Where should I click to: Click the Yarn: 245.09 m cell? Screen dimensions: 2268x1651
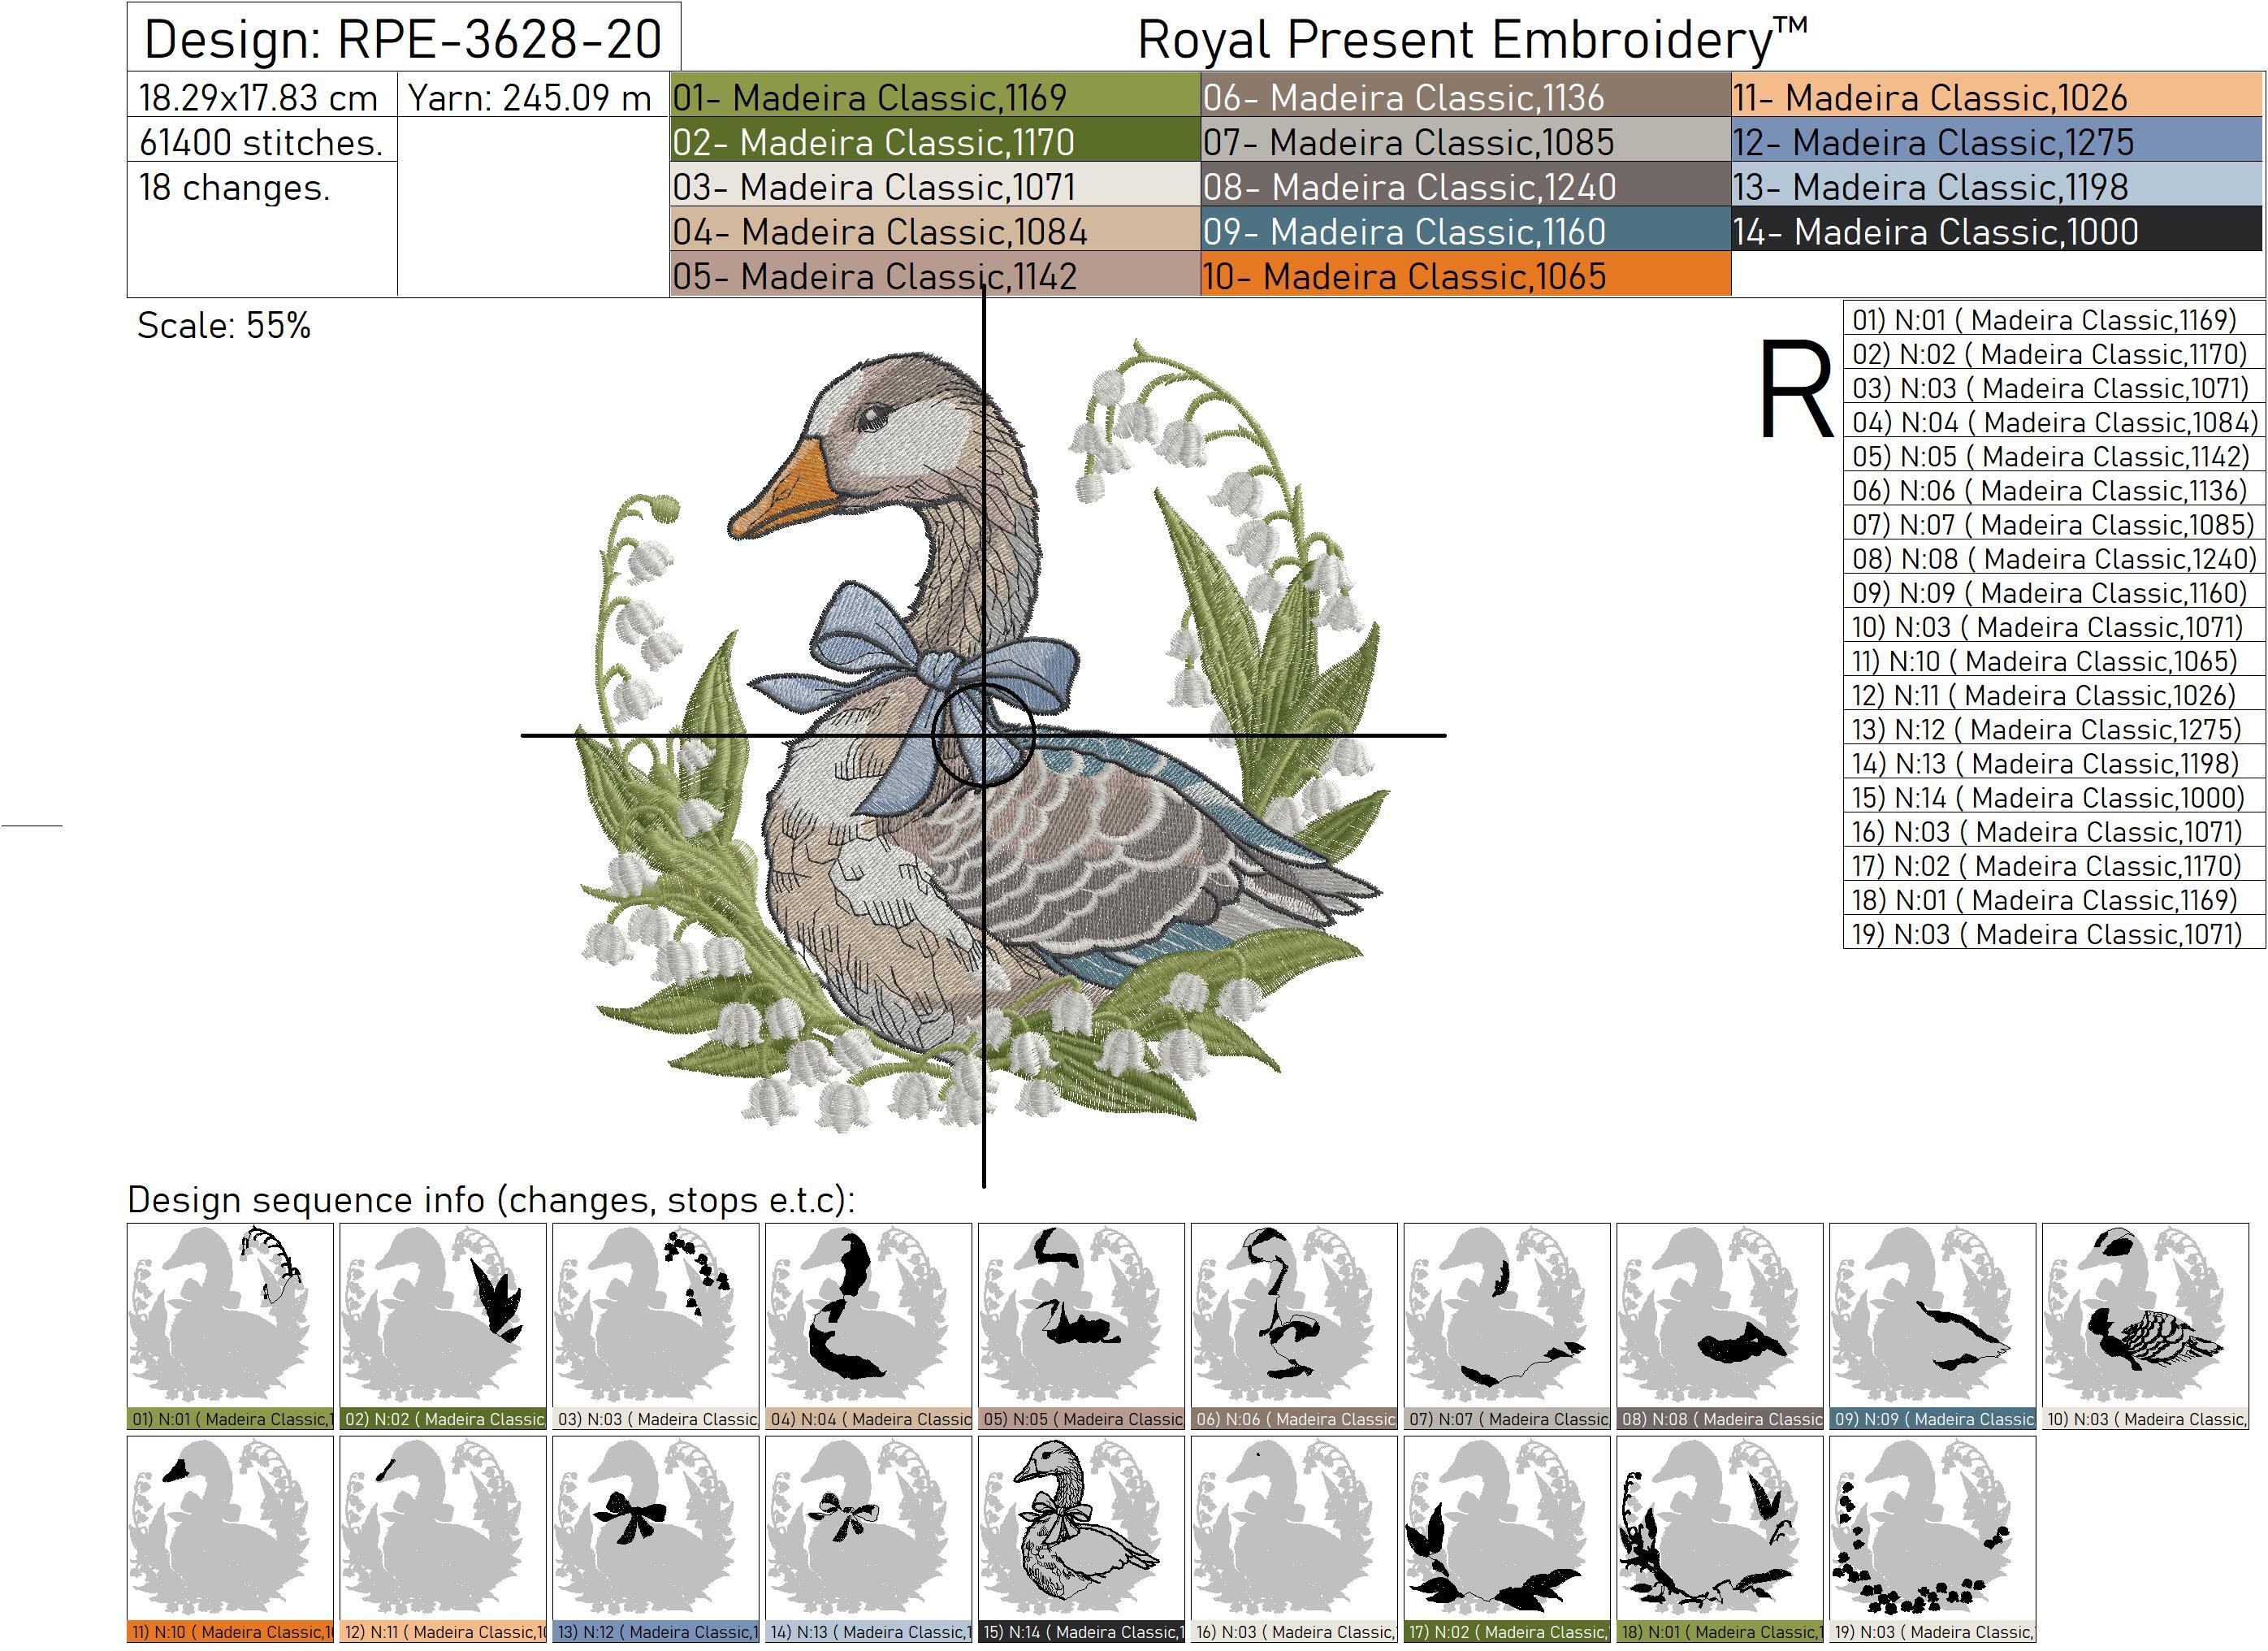[x=532, y=96]
